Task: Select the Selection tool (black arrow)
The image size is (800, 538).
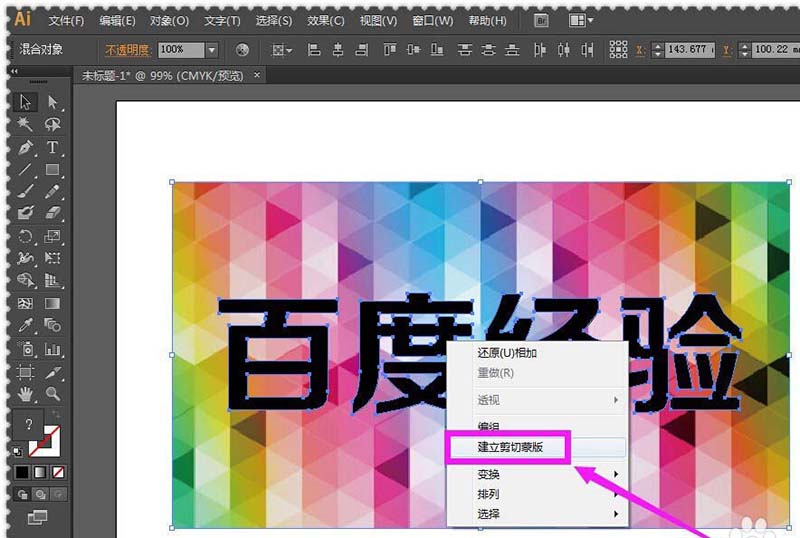Action: 25,102
